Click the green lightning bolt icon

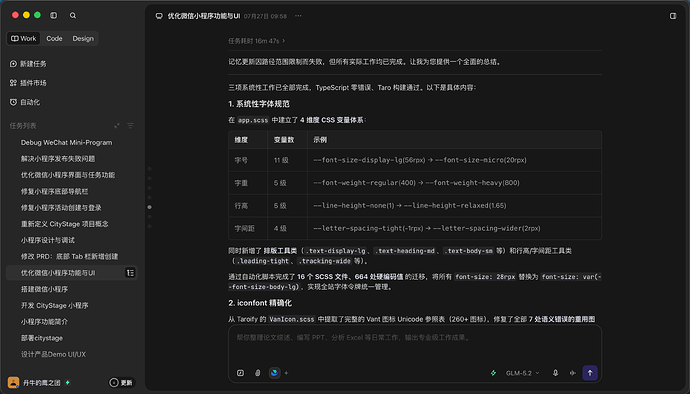[493, 373]
